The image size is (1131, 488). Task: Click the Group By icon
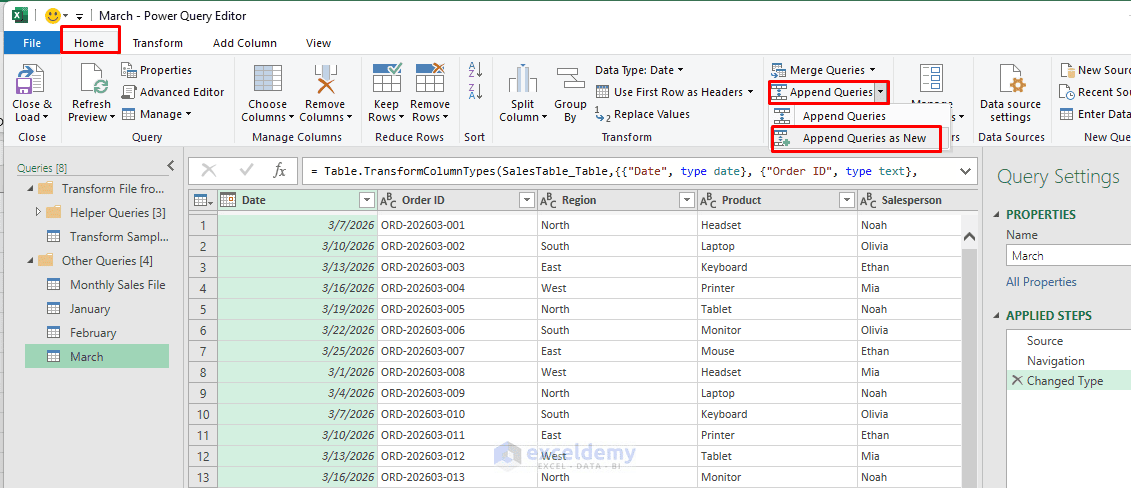[570, 79]
